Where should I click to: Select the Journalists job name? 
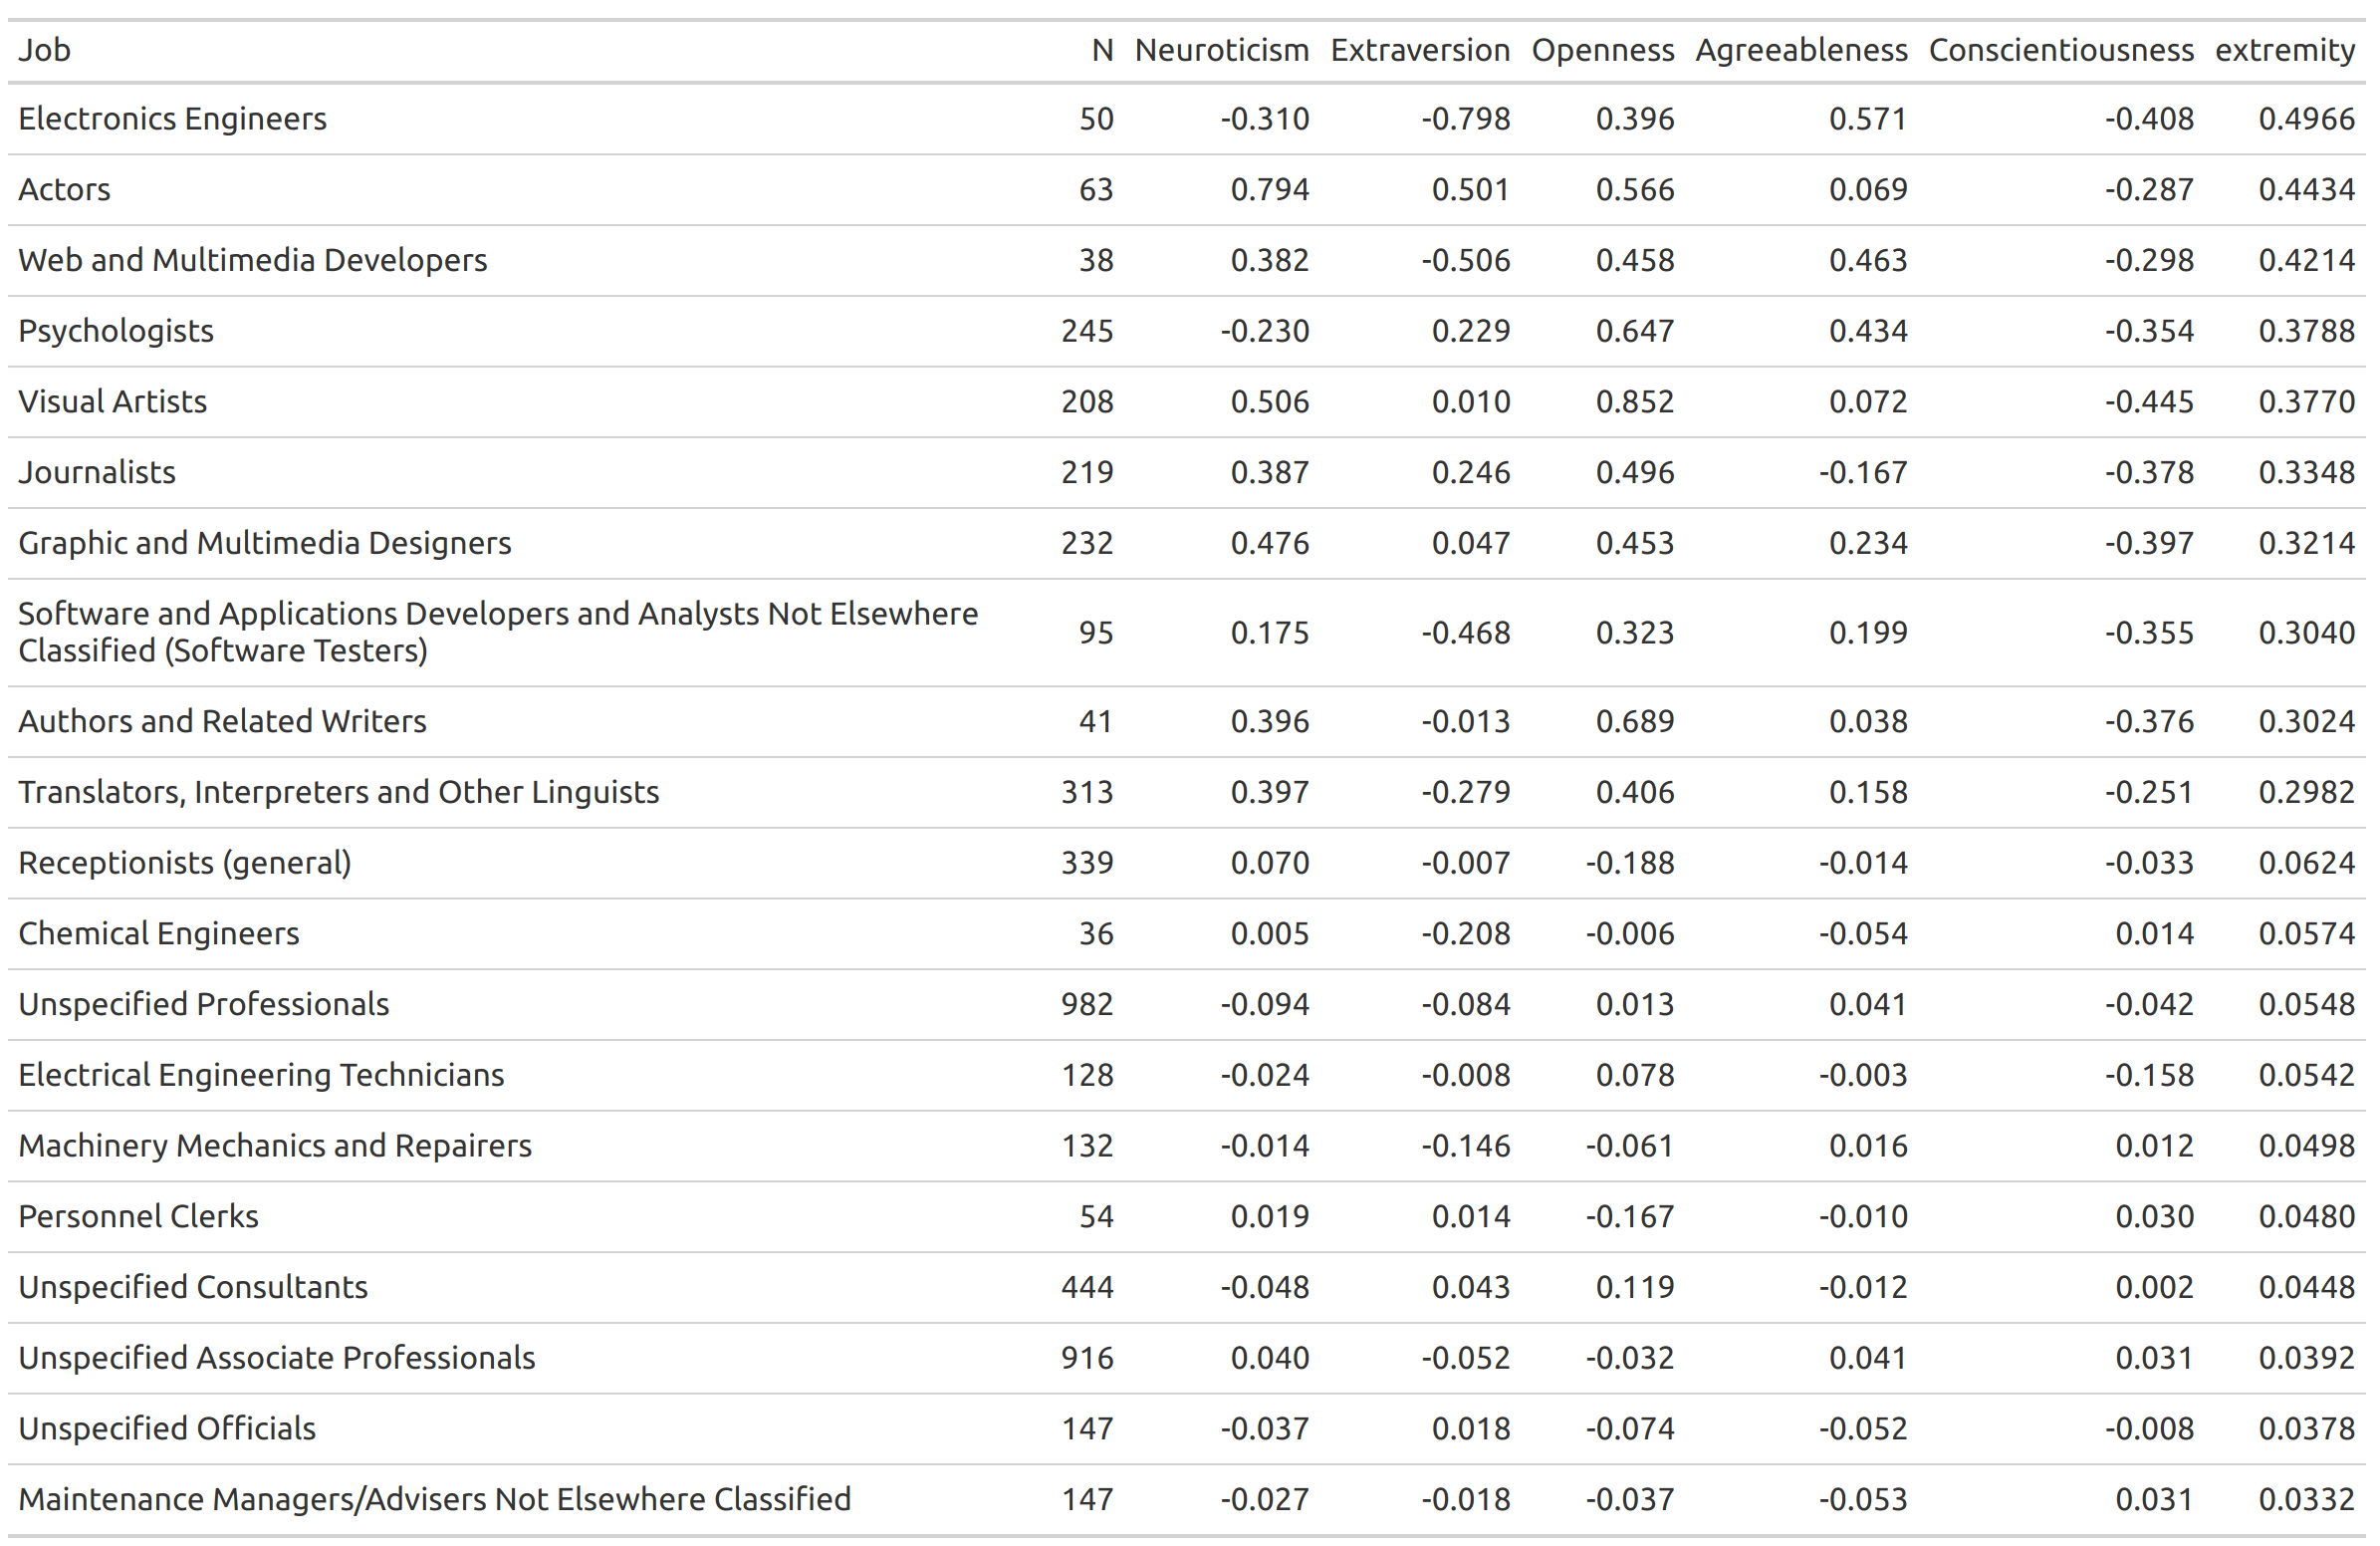point(97,472)
